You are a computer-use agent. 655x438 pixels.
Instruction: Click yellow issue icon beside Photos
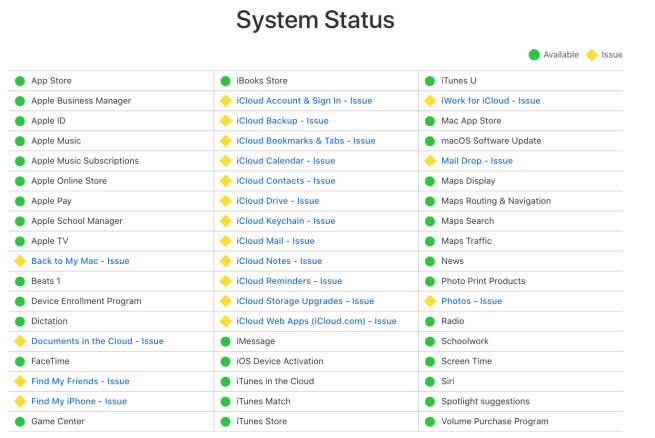(x=430, y=301)
